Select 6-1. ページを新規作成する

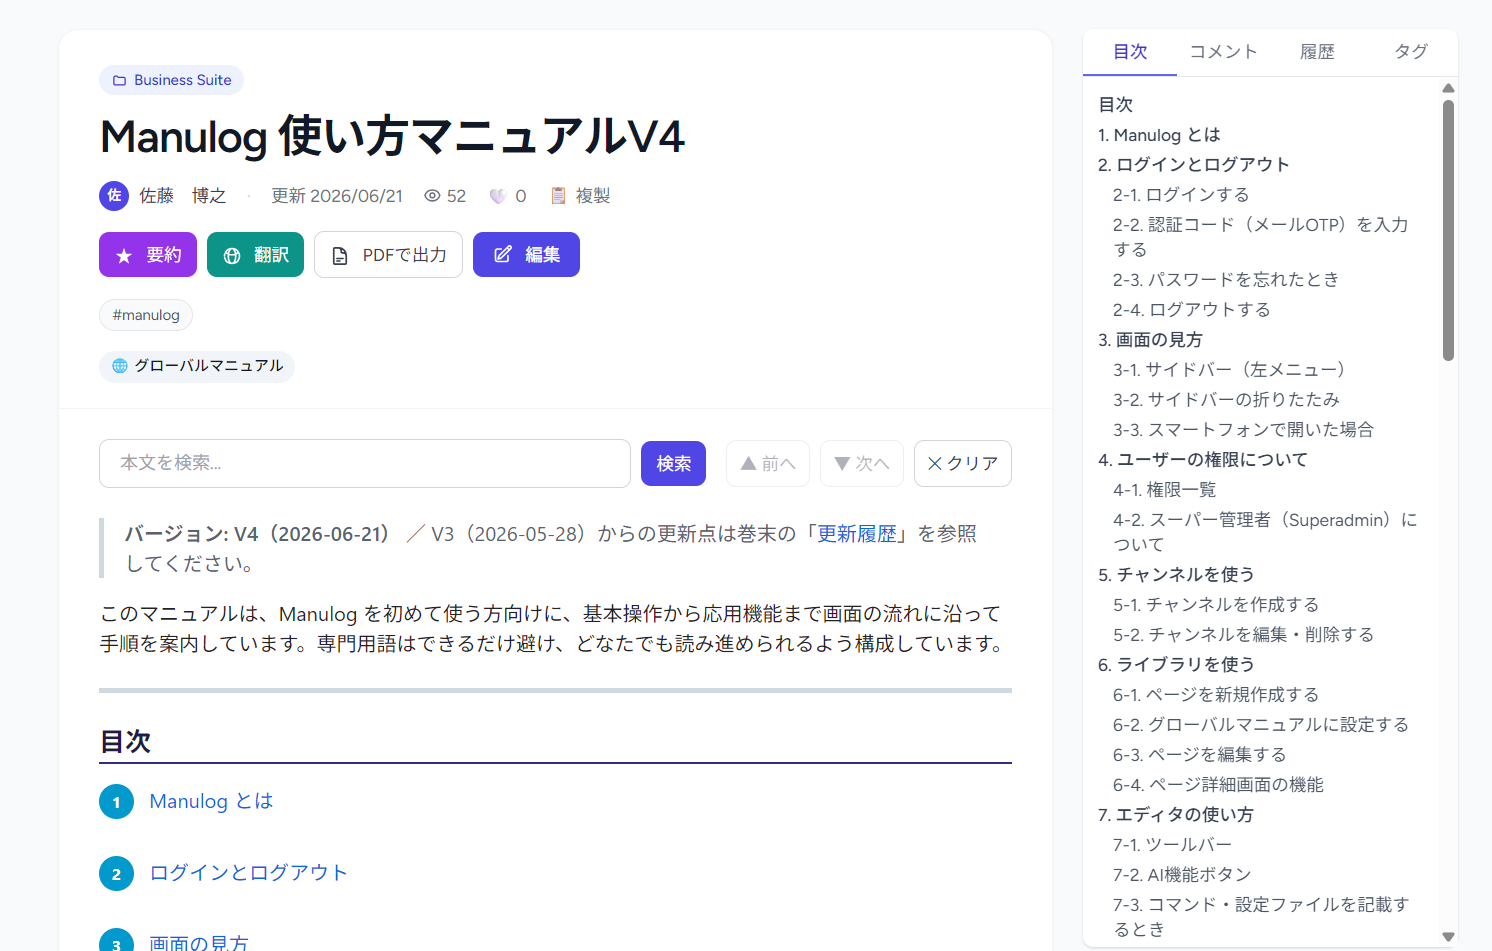click(1216, 695)
